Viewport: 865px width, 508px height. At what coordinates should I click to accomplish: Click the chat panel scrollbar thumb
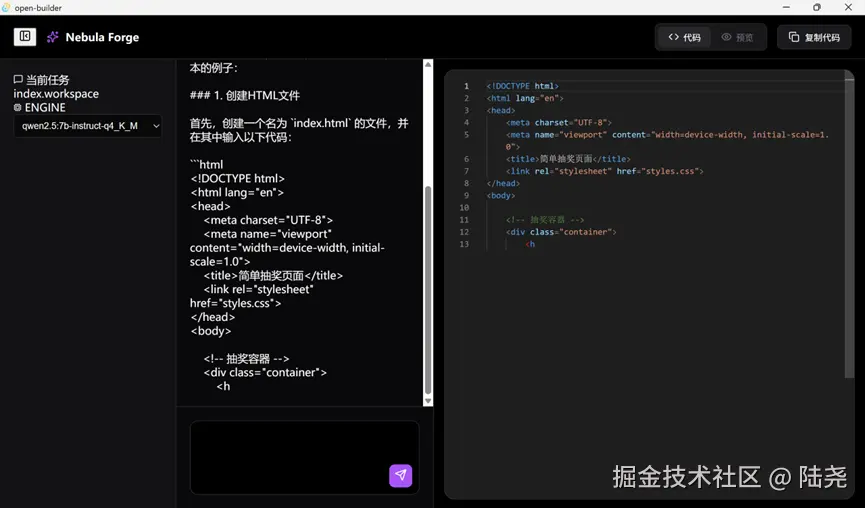428,290
